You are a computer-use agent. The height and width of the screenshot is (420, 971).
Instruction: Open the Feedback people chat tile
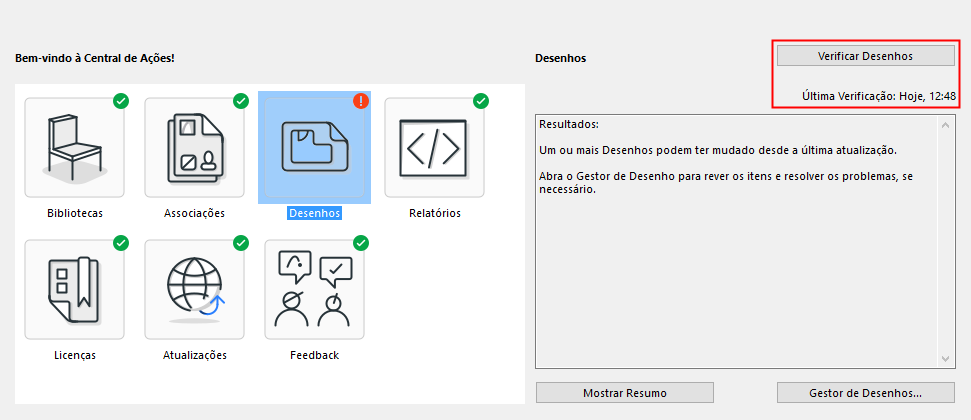(315, 290)
